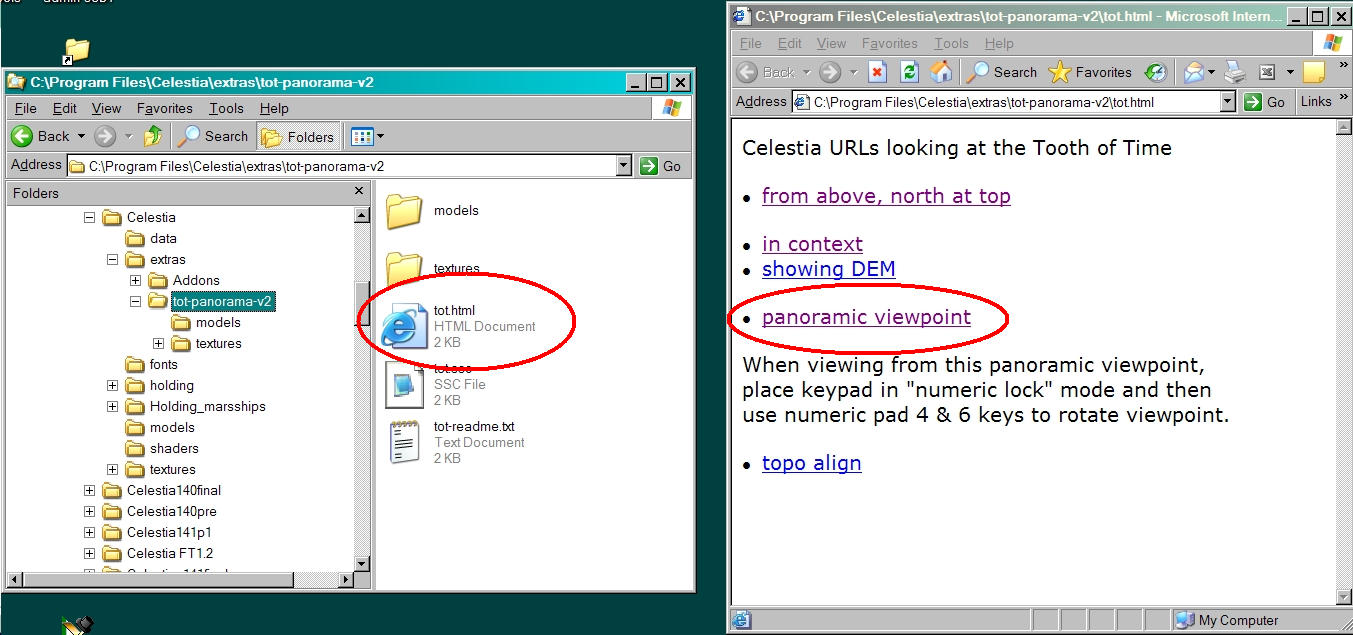Viewport: 1353px width, 635px height.
Task: Open the Edit menu in Internet Explorer
Action: [x=790, y=43]
